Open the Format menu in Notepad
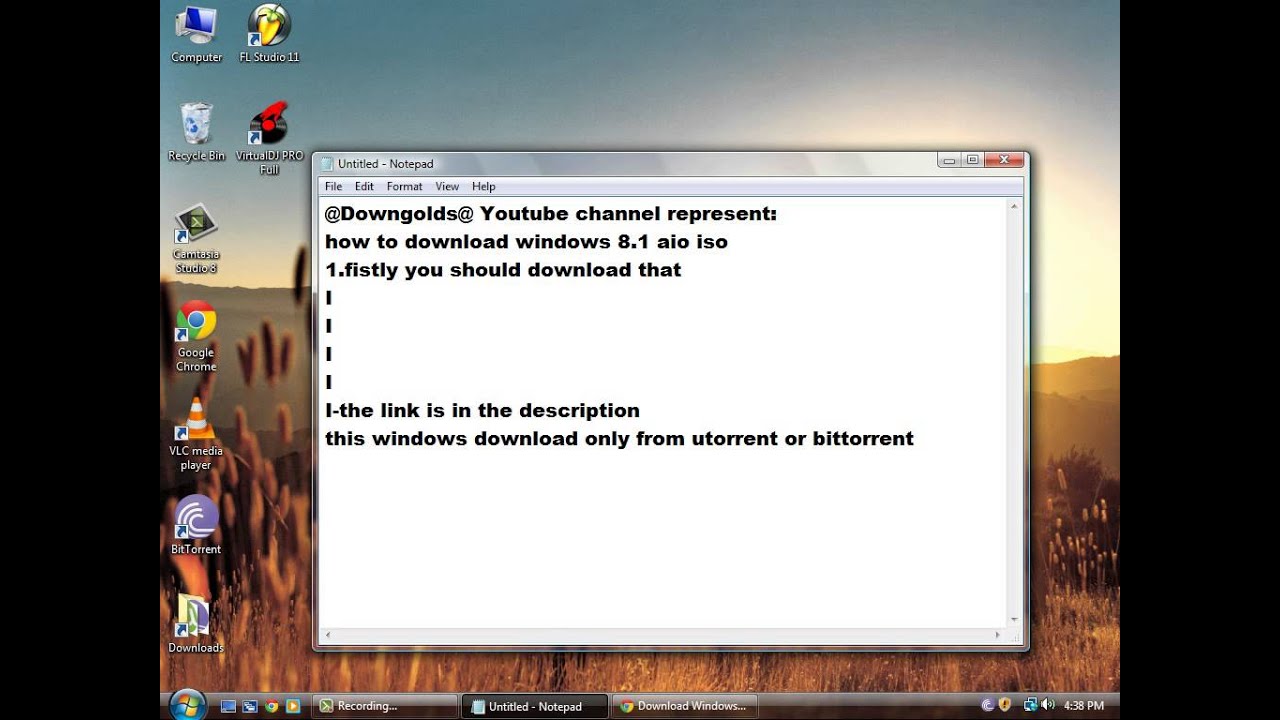Screen dimensions: 1280x720 coord(405,186)
